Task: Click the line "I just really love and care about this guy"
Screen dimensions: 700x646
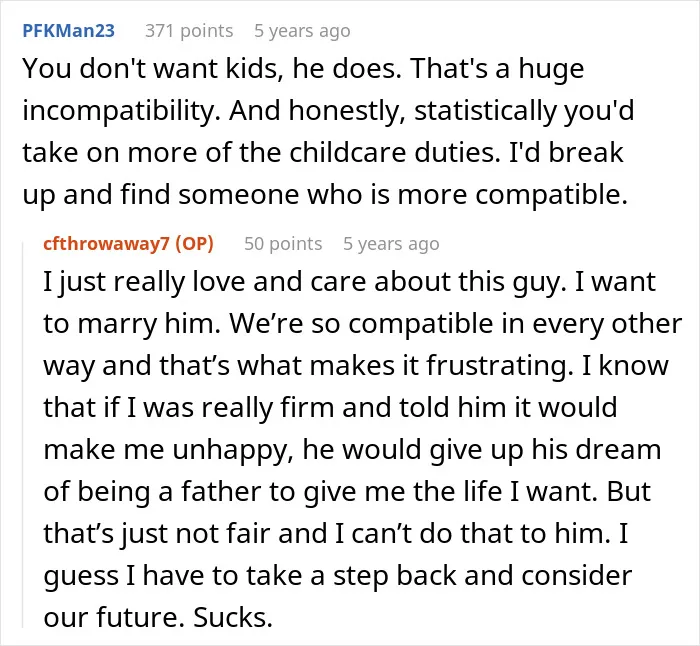Action: pos(302,282)
